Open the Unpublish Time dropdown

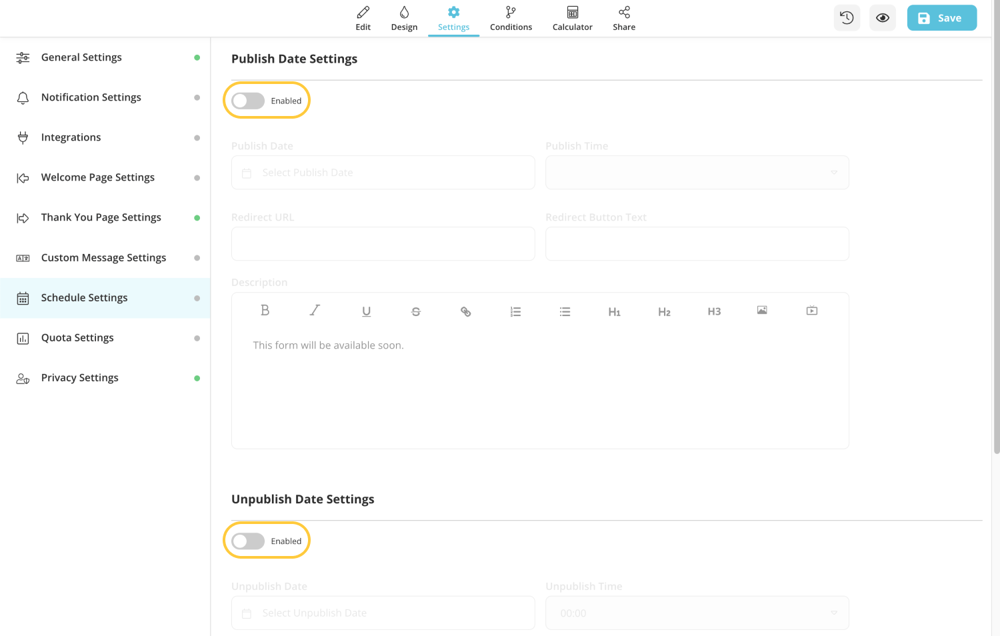pyautogui.click(x=697, y=613)
